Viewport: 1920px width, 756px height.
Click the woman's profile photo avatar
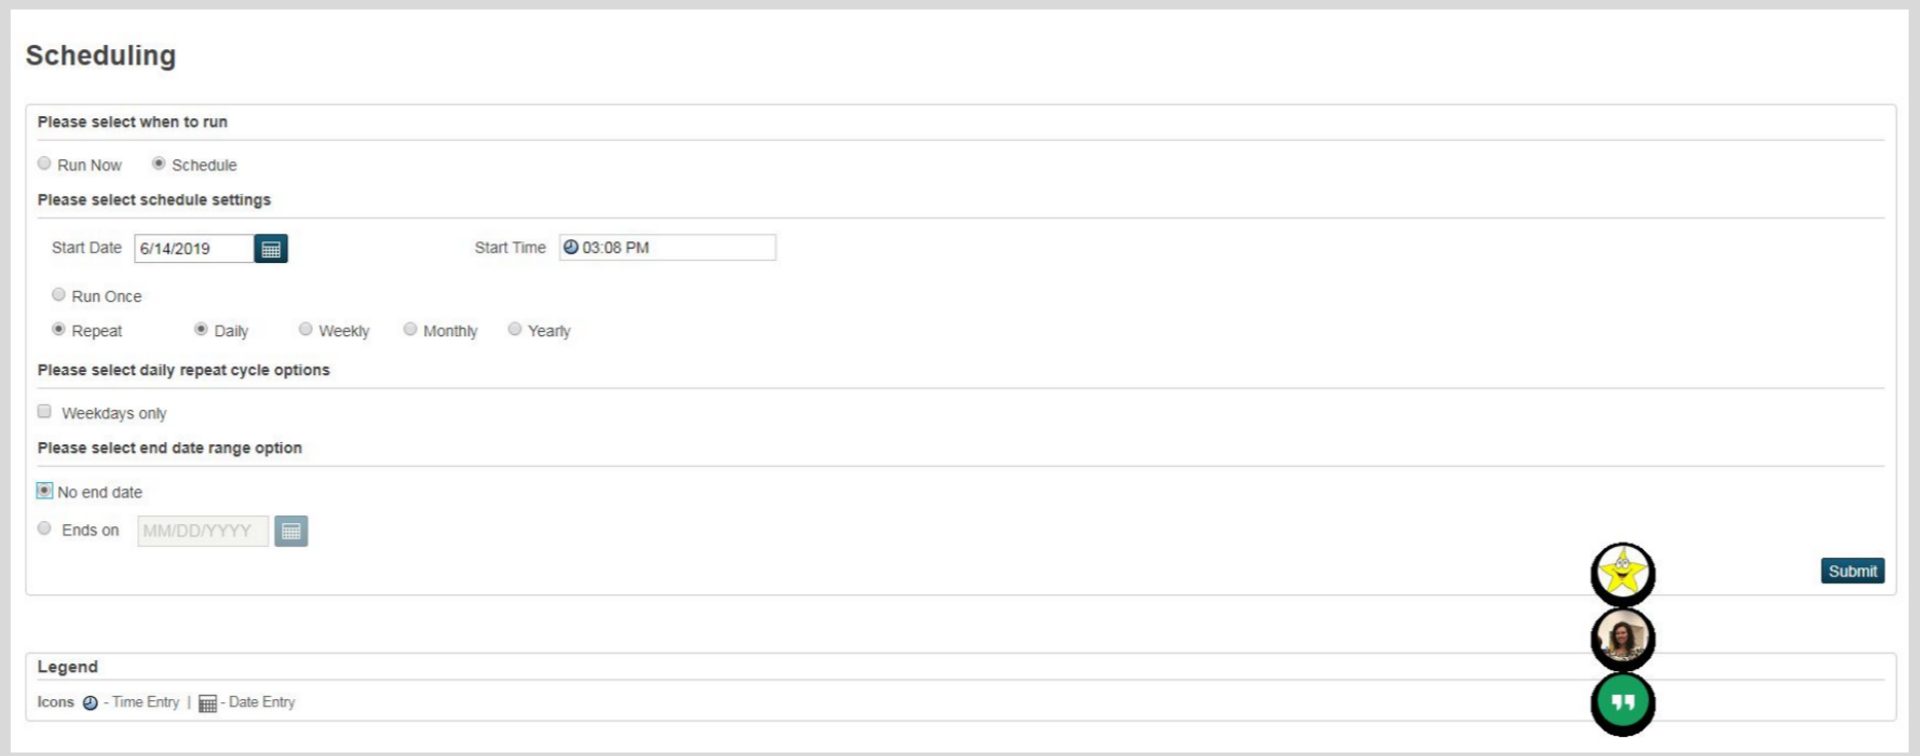1622,638
